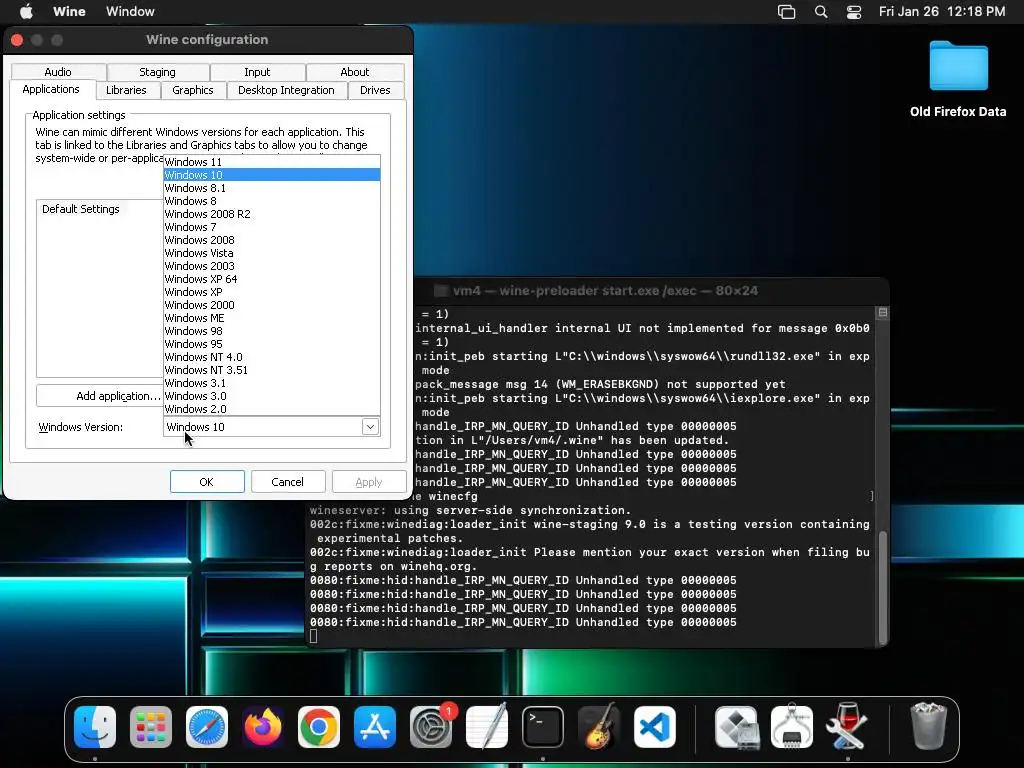The width and height of the screenshot is (1024, 768).
Task: Pick Windows Vista option
Action: pos(272,253)
